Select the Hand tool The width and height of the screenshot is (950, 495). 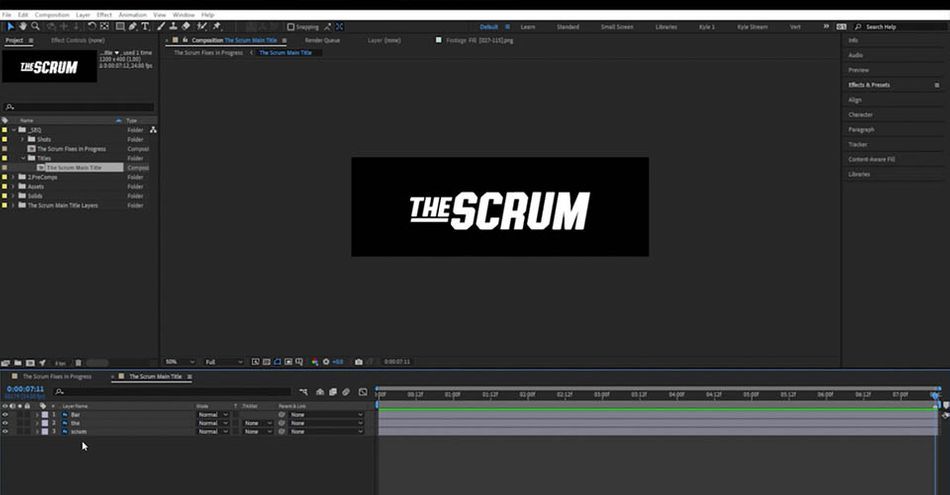coord(23,27)
